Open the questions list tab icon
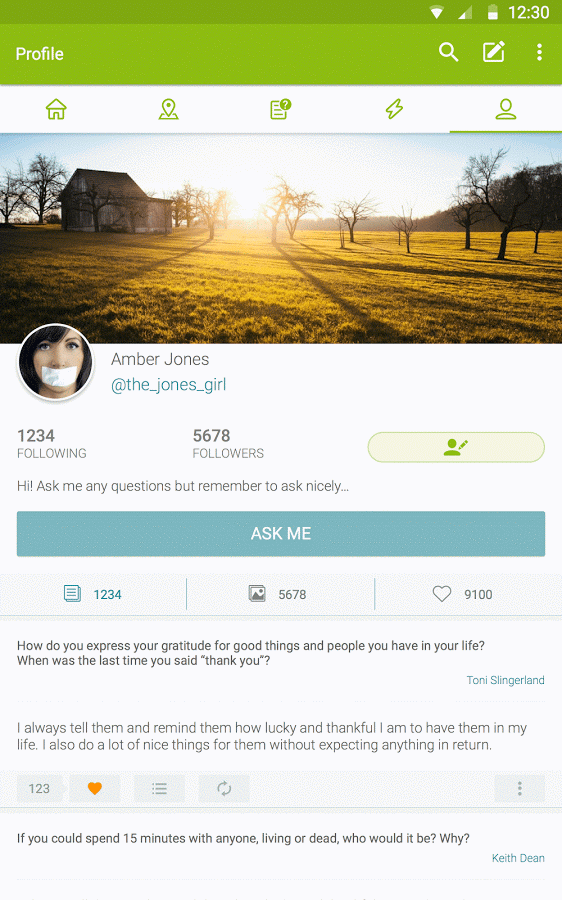 click(x=281, y=108)
